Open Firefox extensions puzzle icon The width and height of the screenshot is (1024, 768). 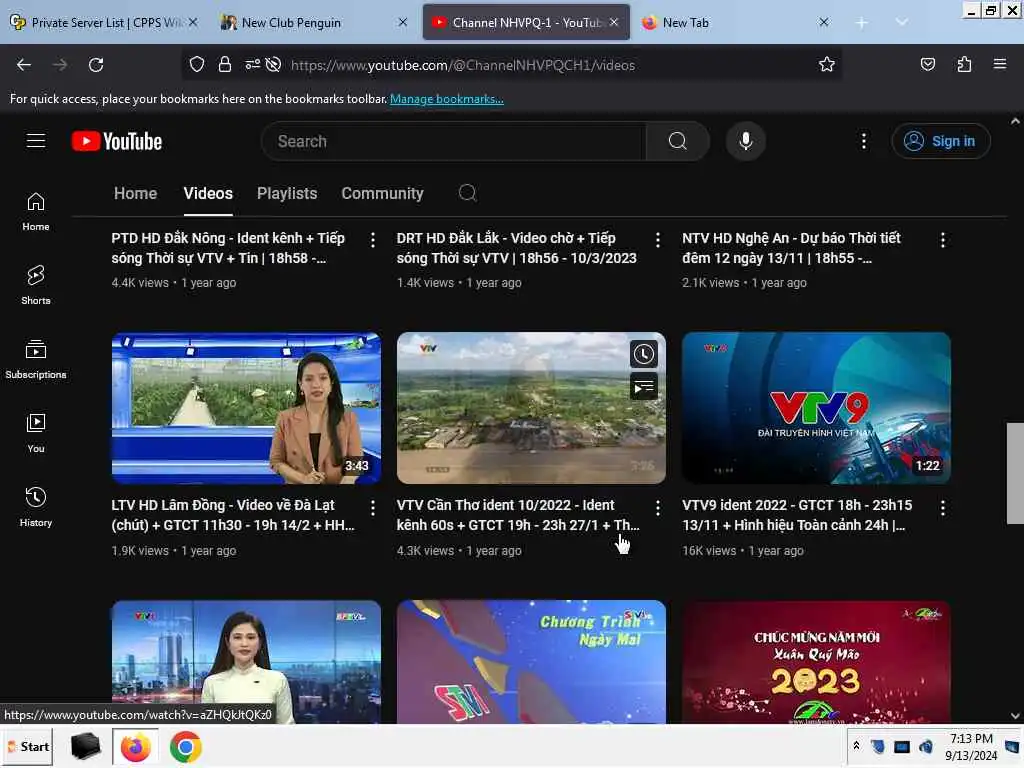(964, 64)
